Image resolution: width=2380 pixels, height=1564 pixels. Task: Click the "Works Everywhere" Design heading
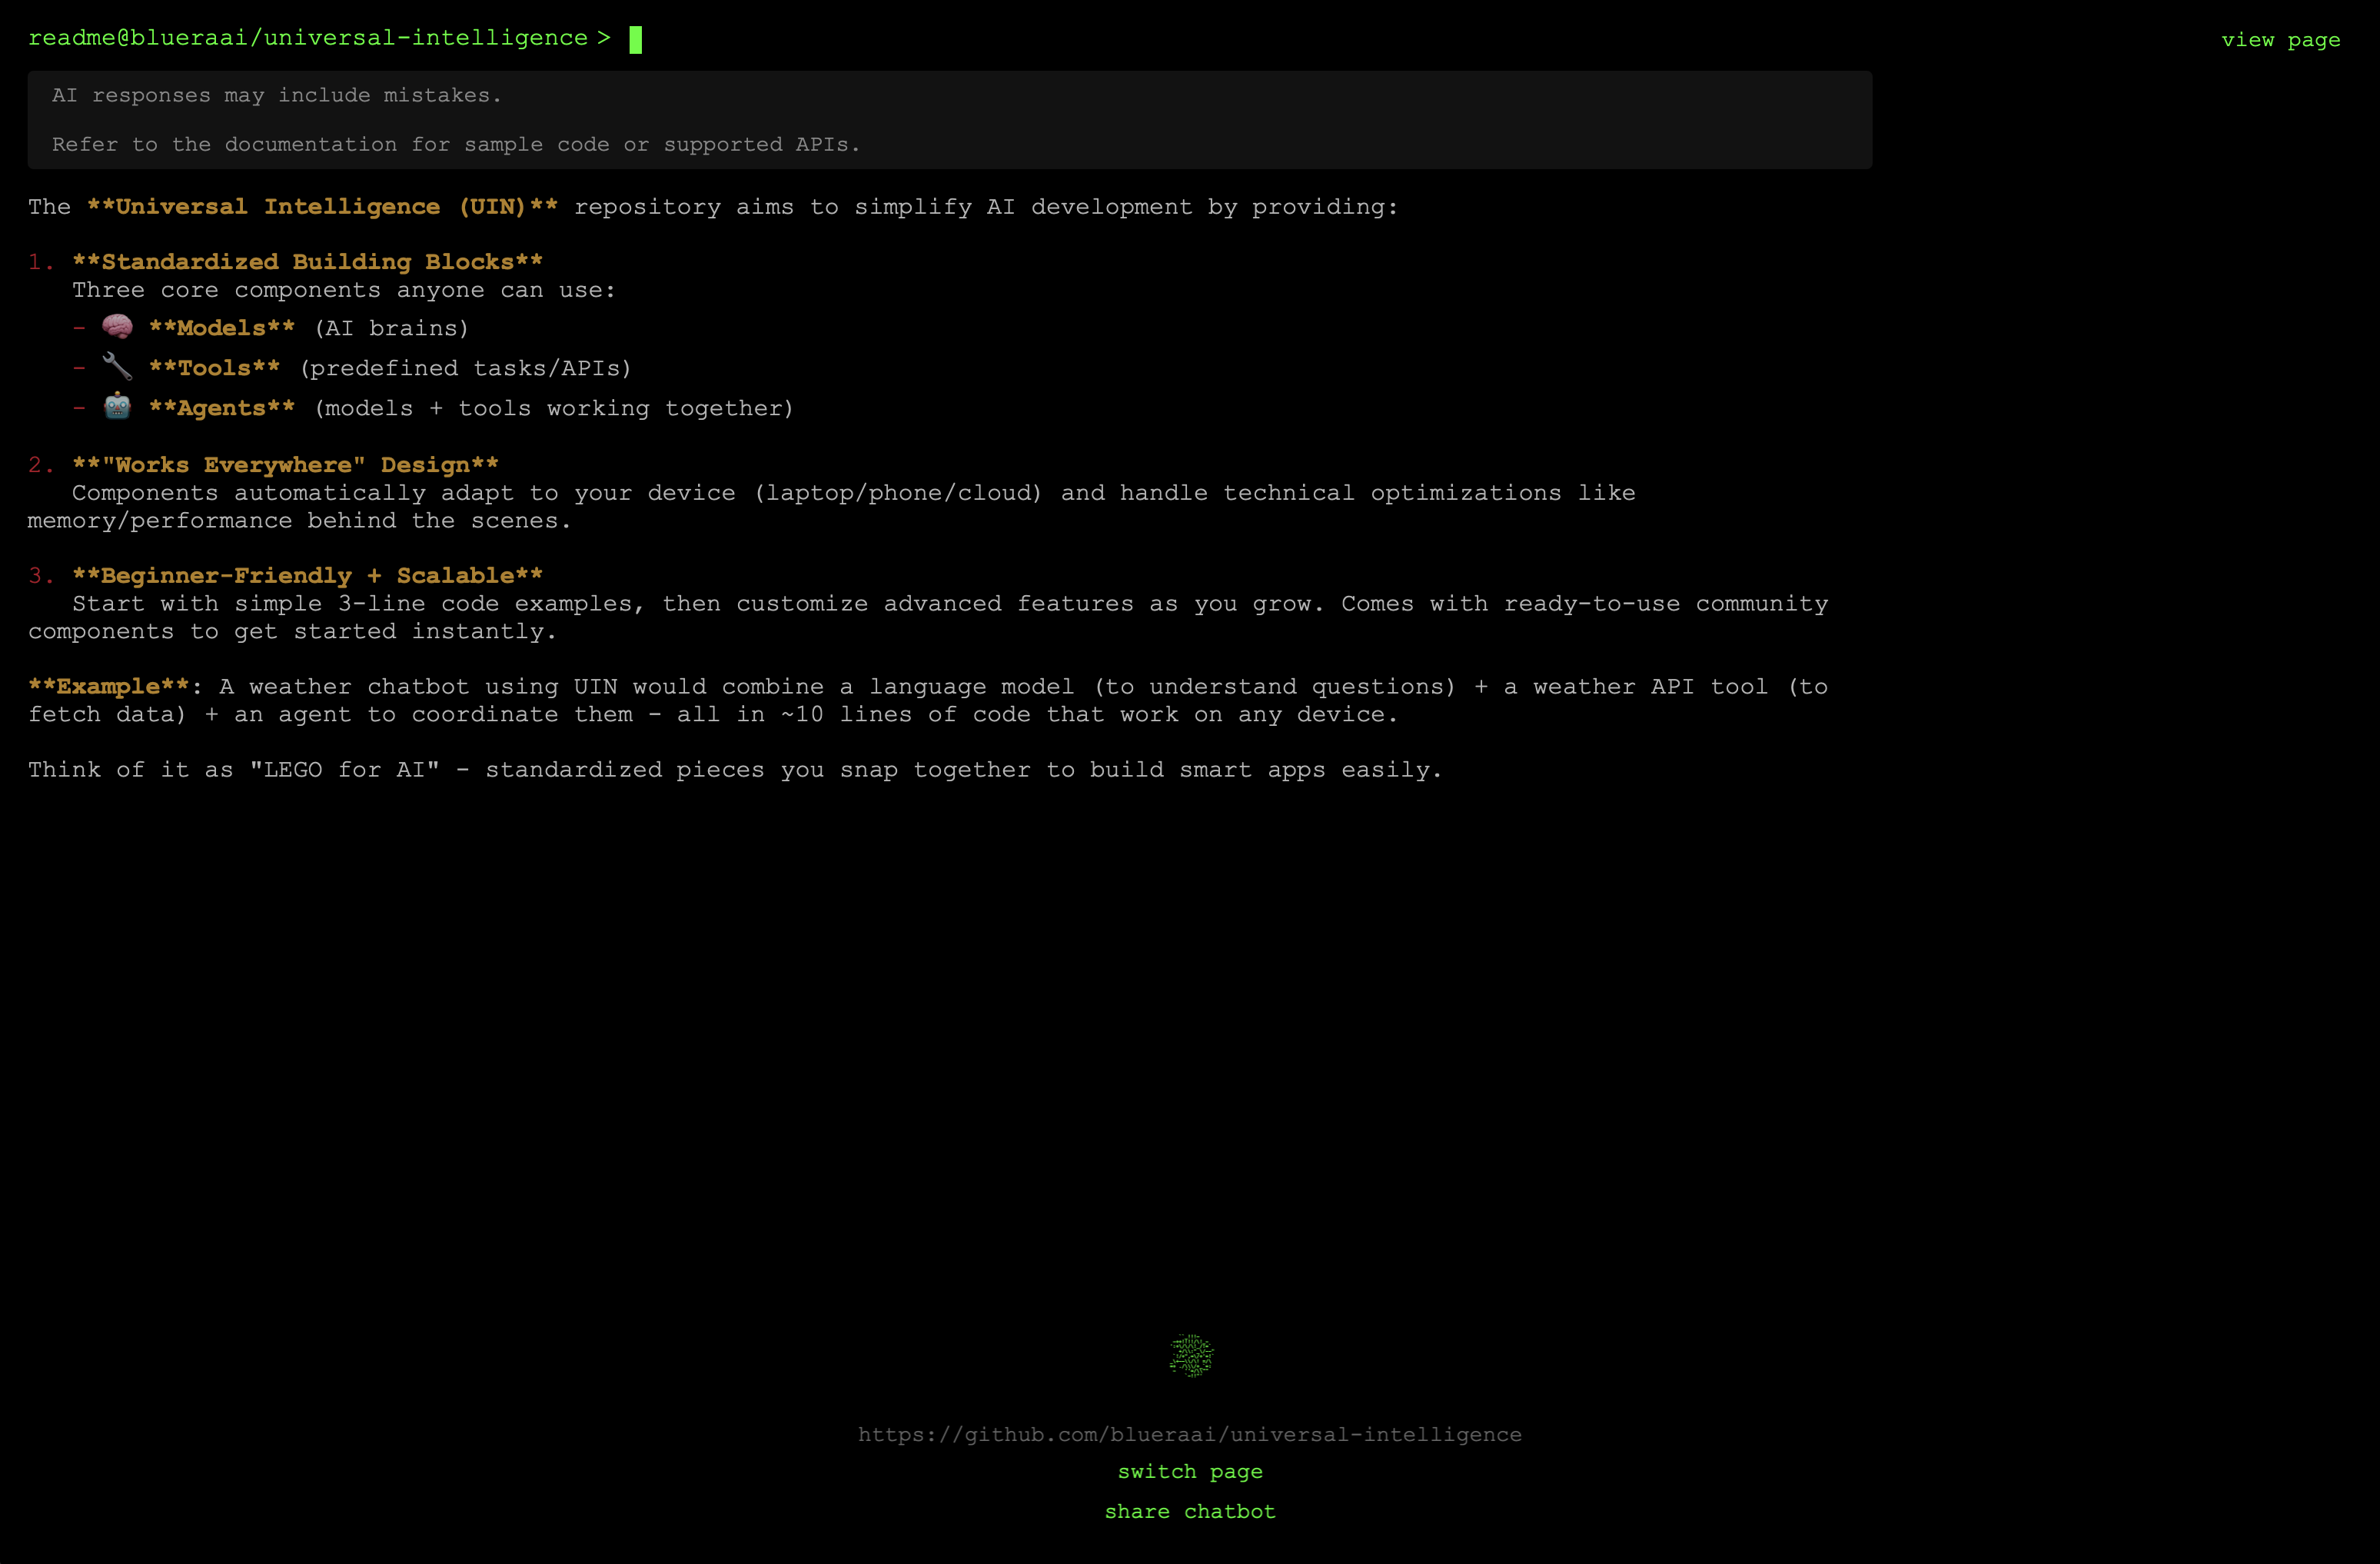click(x=285, y=465)
